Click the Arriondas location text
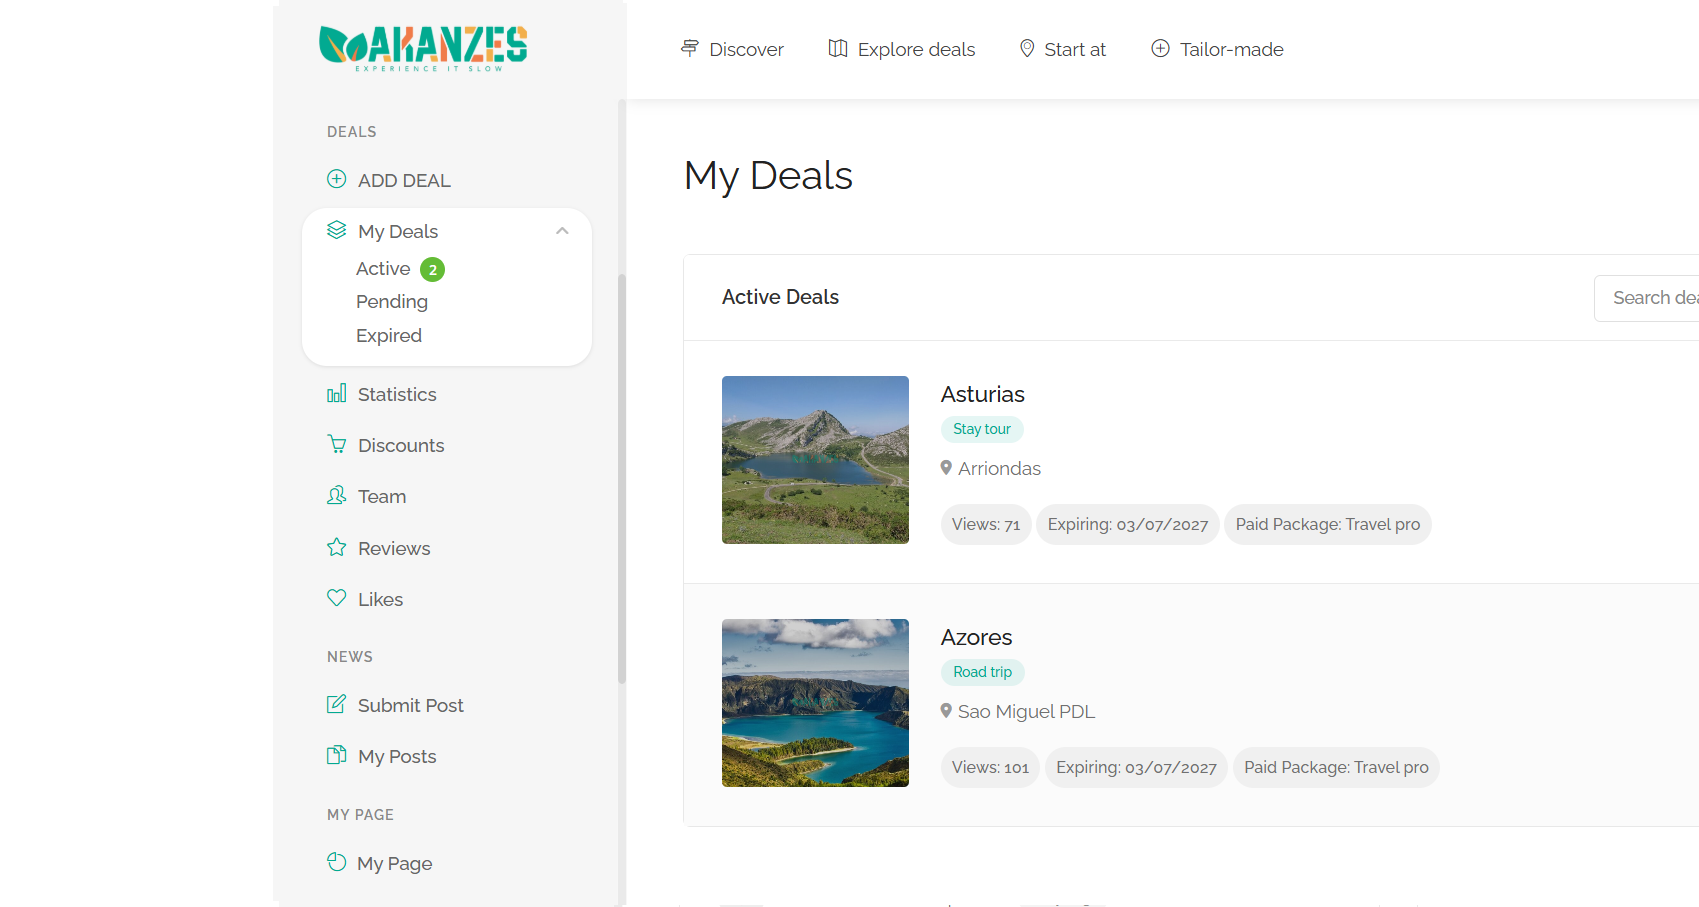 [999, 468]
